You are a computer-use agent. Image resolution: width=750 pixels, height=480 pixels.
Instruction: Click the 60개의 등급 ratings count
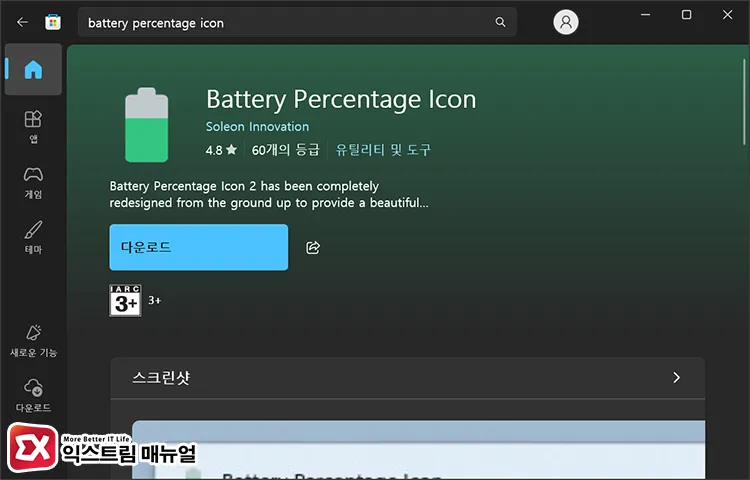tap(285, 150)
